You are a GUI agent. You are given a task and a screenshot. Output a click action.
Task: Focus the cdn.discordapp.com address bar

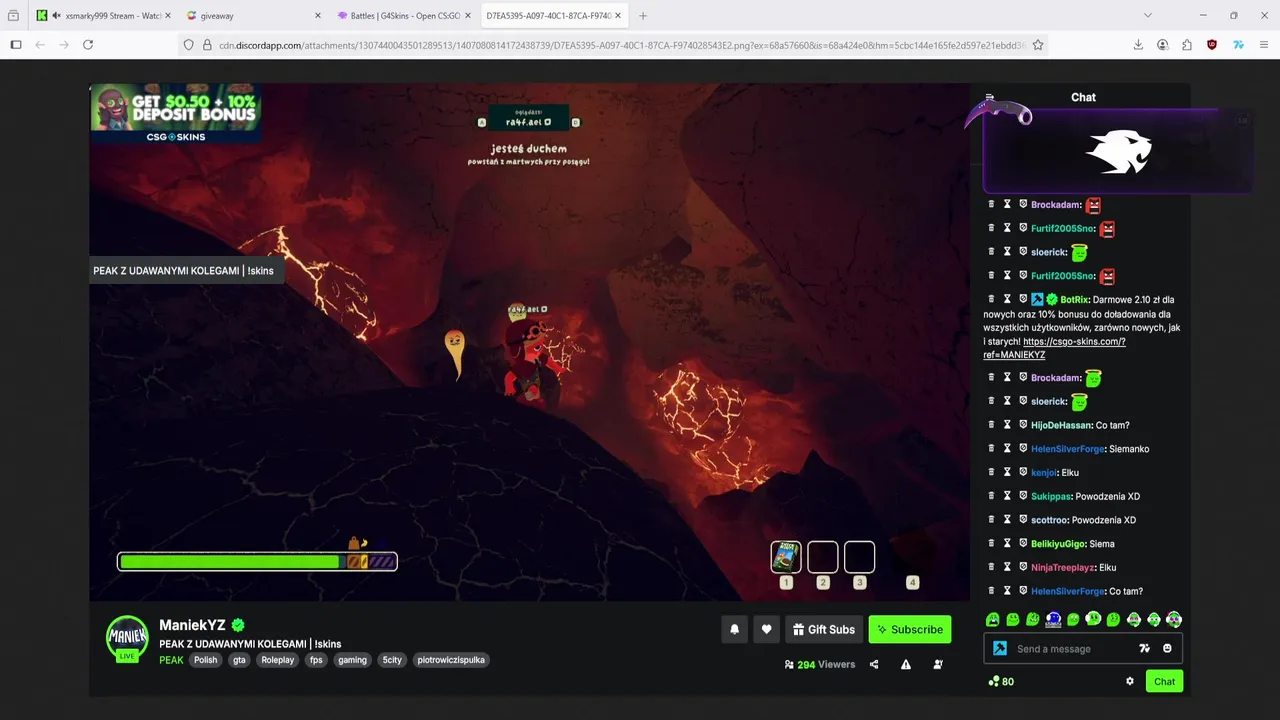tap(622, 45)
